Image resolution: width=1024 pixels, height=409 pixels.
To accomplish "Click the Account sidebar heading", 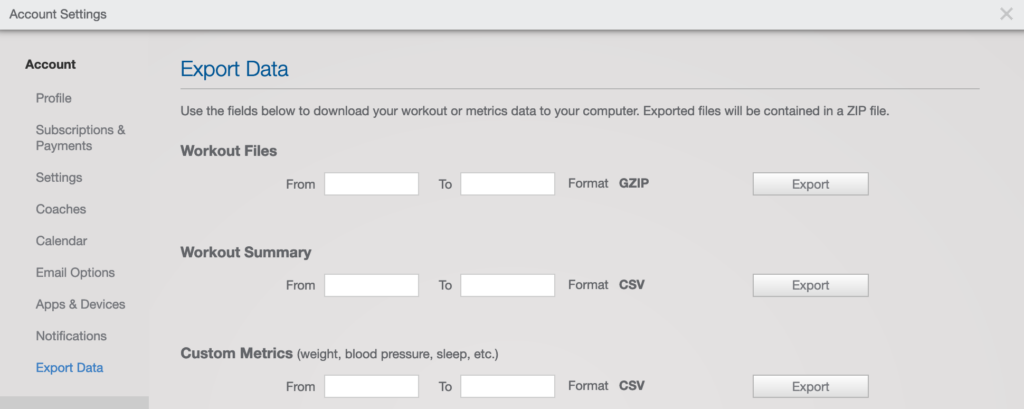I will click(x=50, y=65).
